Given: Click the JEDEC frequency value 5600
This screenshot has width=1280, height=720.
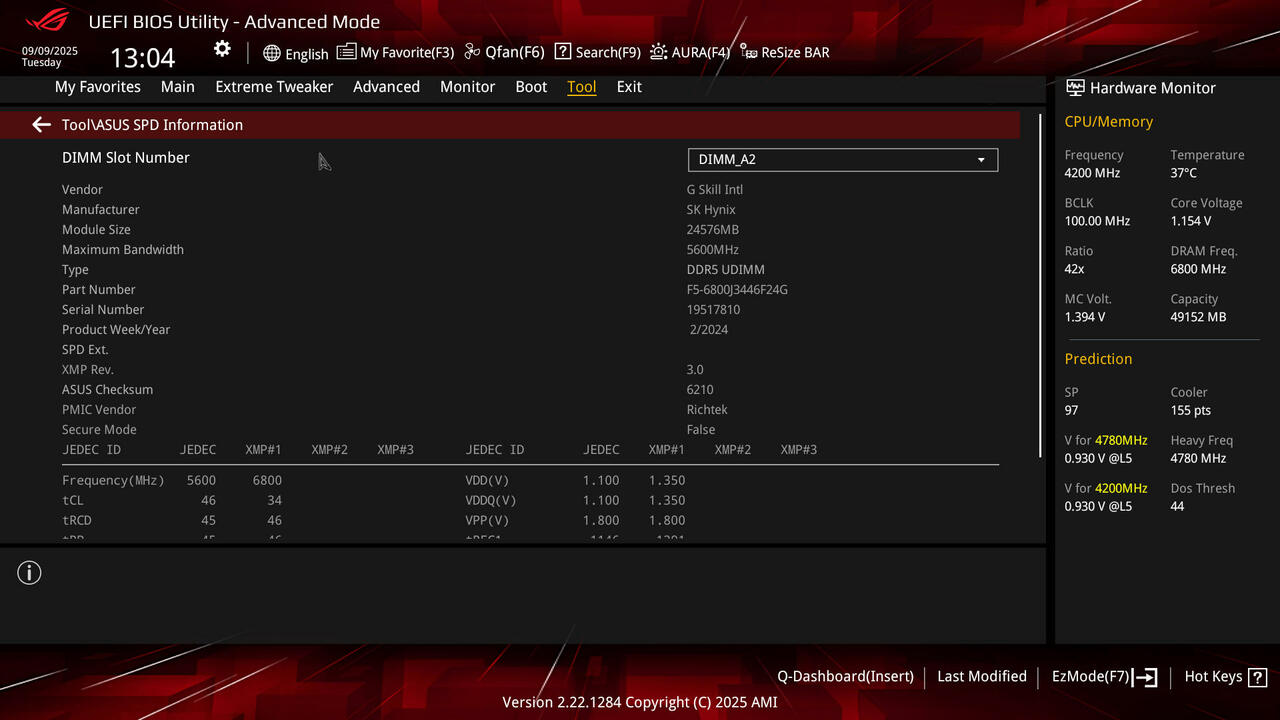Looking at the screenshot, I should tap(201, 480).
